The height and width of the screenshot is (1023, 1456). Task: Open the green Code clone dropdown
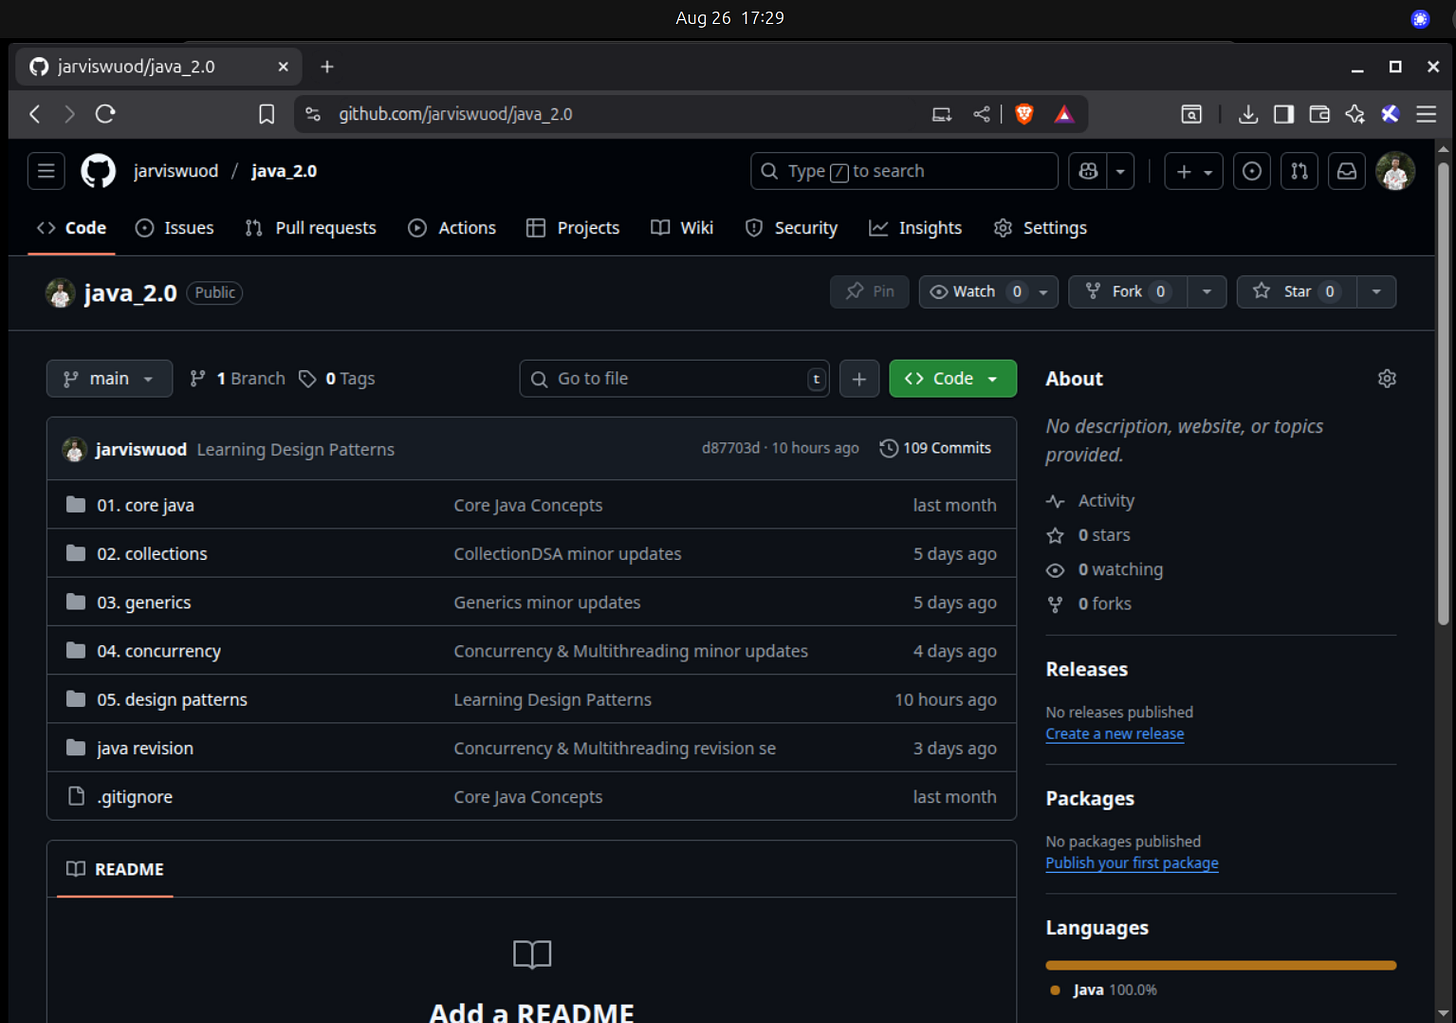(952, 378)
